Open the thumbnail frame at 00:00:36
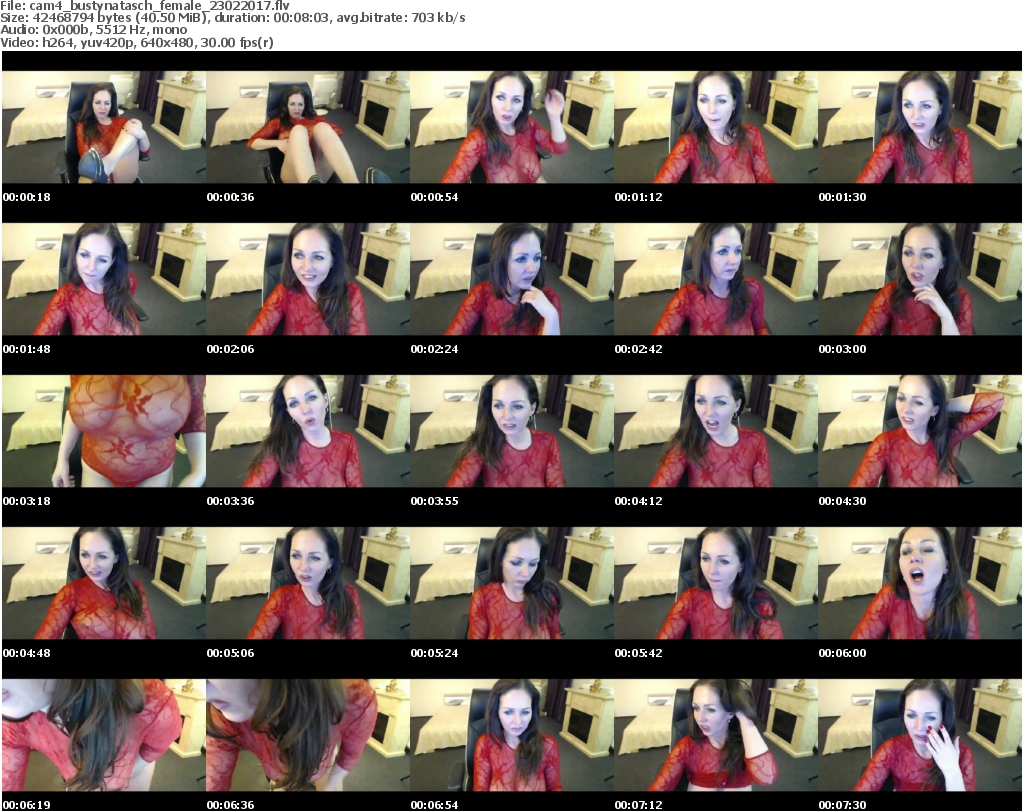 pyautogui.click(x=308, y=127)
